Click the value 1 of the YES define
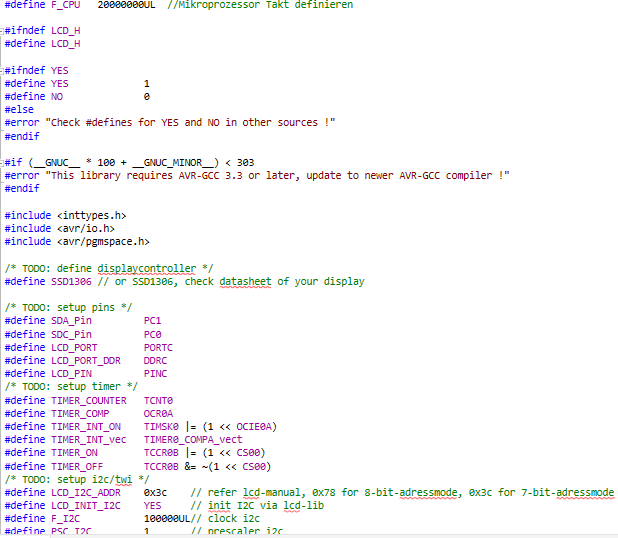This screenshot has width=618, height=538. (x=147, y=84)
